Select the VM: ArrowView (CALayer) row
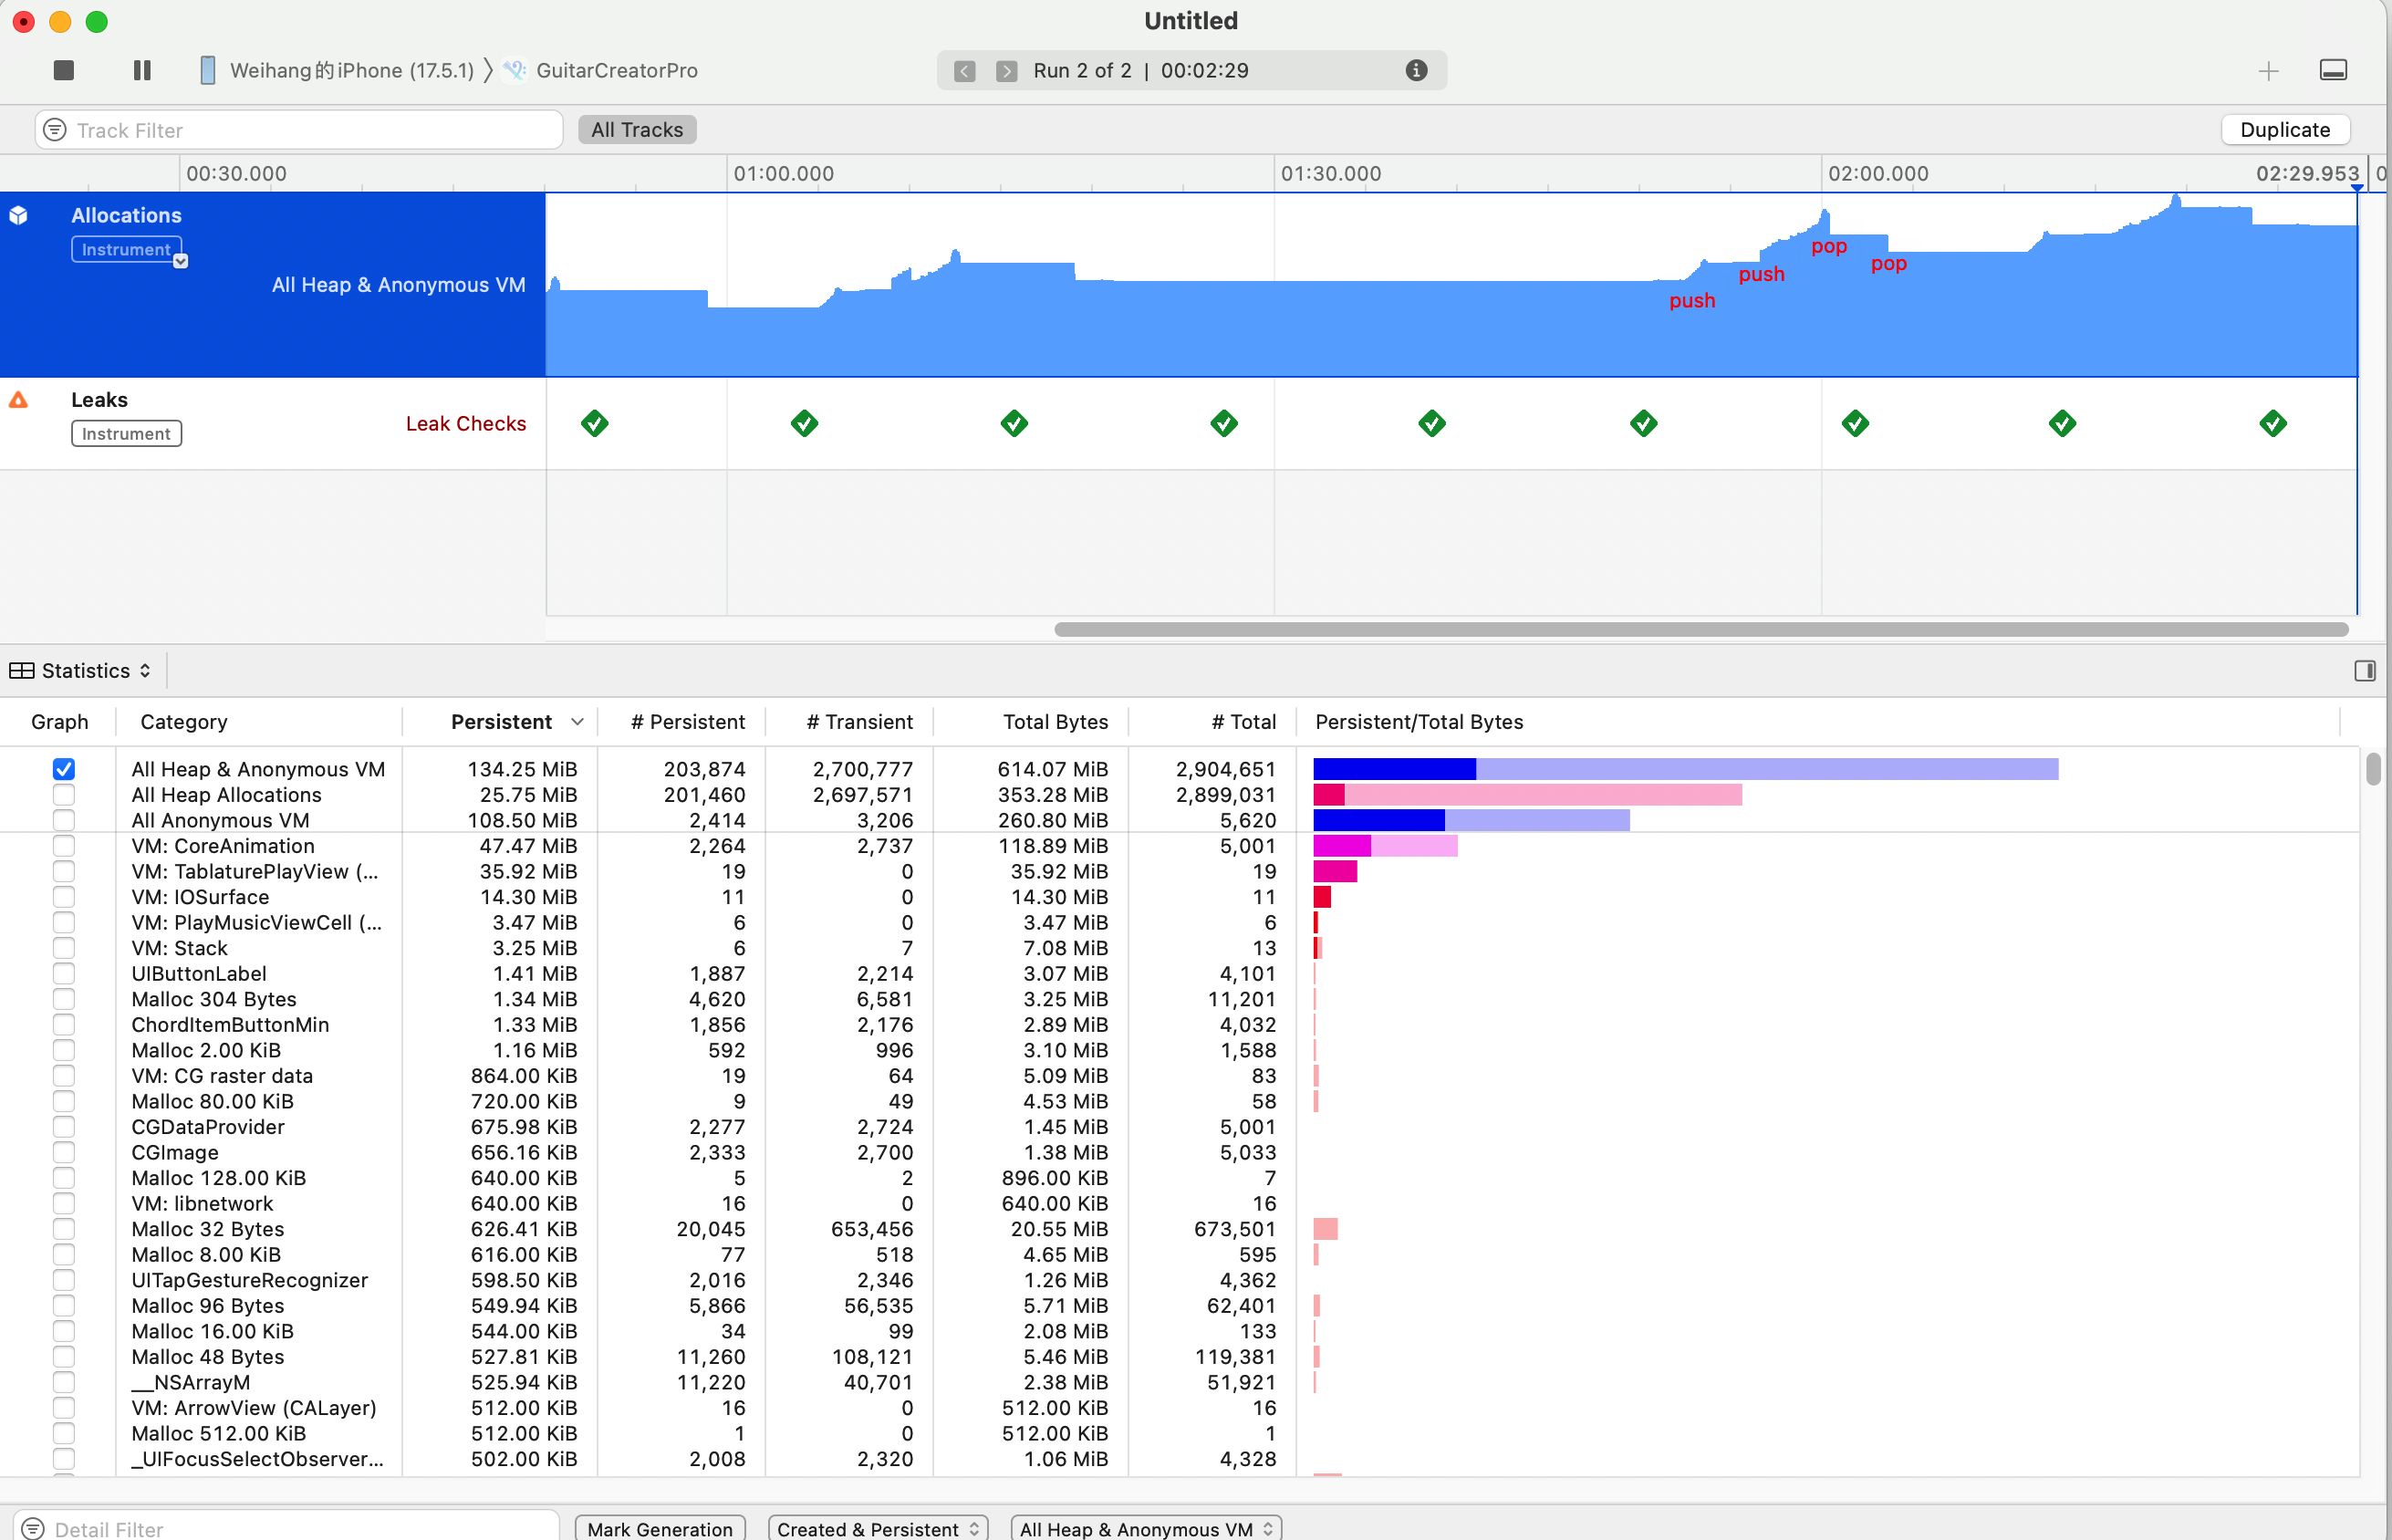 click(1180, 1408)
